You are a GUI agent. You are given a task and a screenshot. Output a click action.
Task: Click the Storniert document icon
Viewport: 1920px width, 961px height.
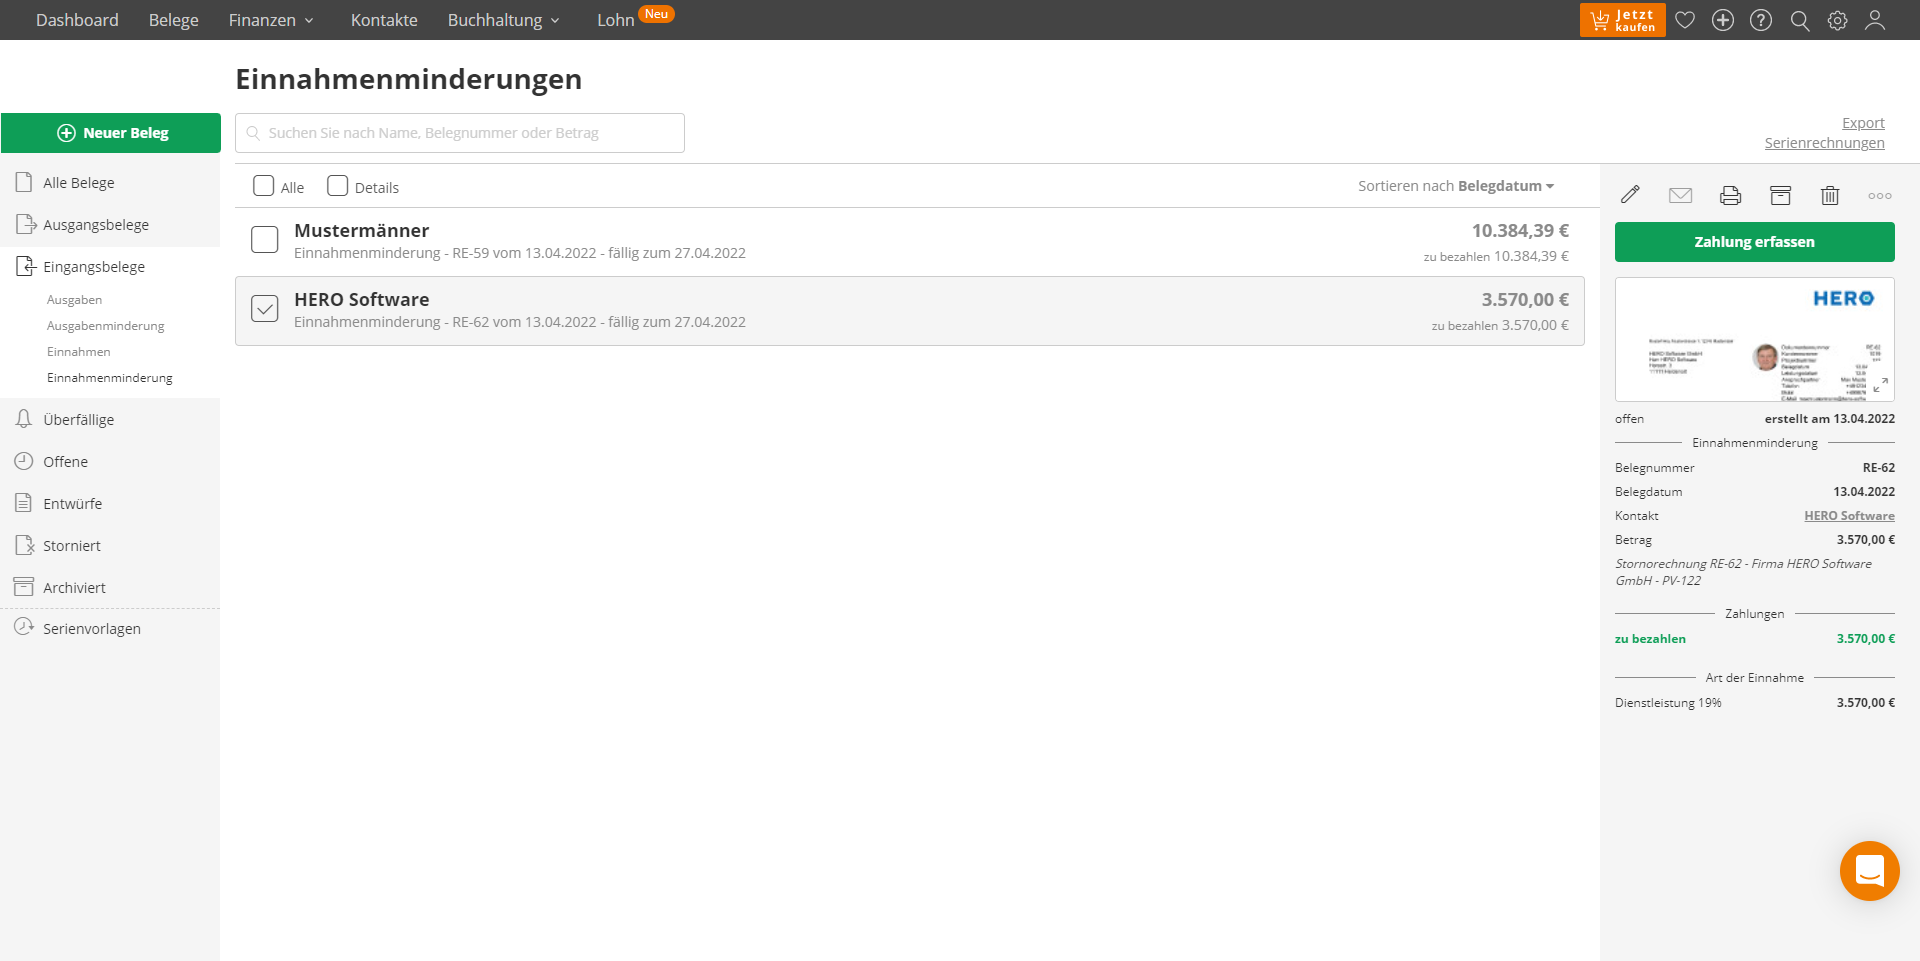pos(25,545)
